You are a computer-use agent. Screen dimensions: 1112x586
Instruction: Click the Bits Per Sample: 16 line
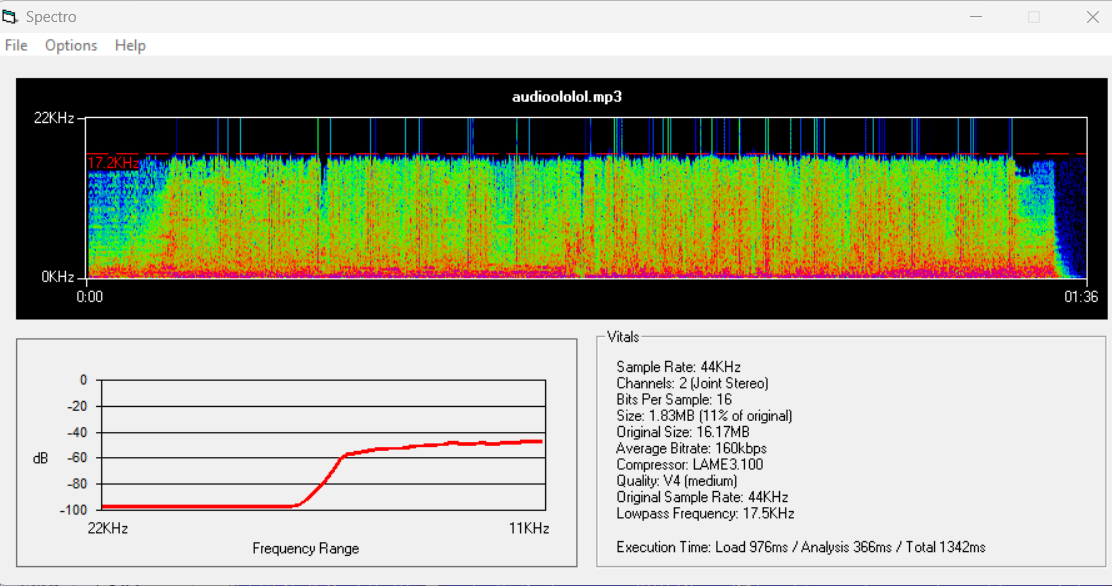point(674,399)
